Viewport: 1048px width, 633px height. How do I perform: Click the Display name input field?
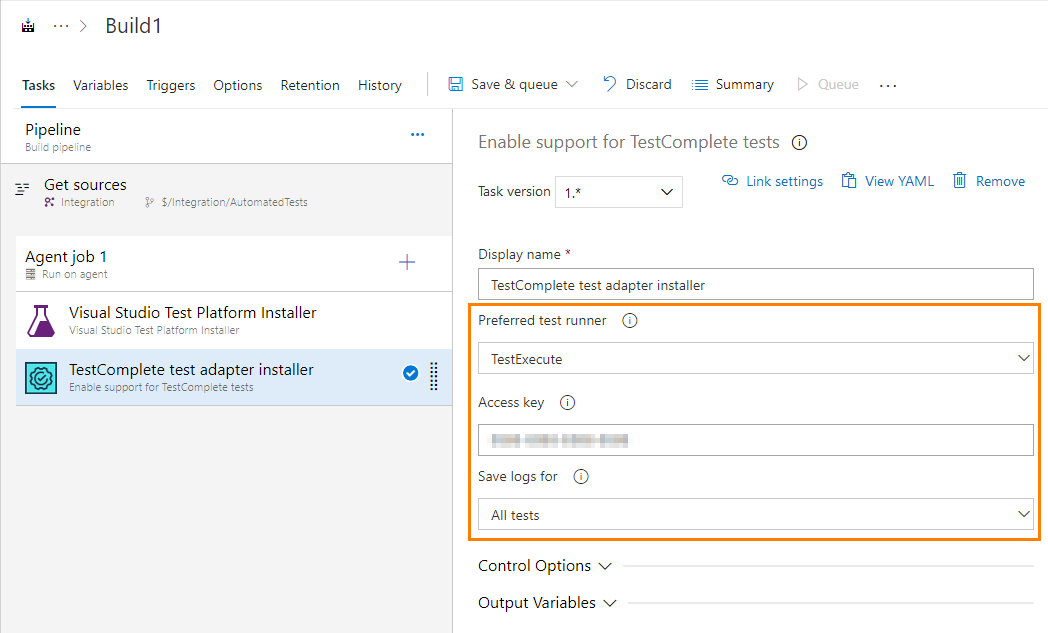coord(756,284)
